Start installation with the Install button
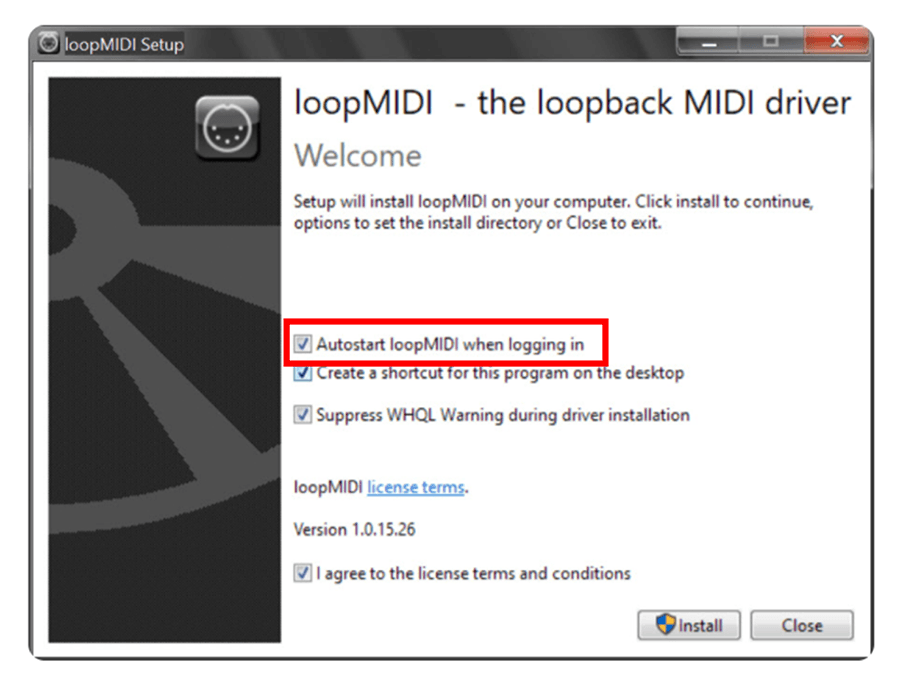The image size is (900, 682). click(689, 625)
